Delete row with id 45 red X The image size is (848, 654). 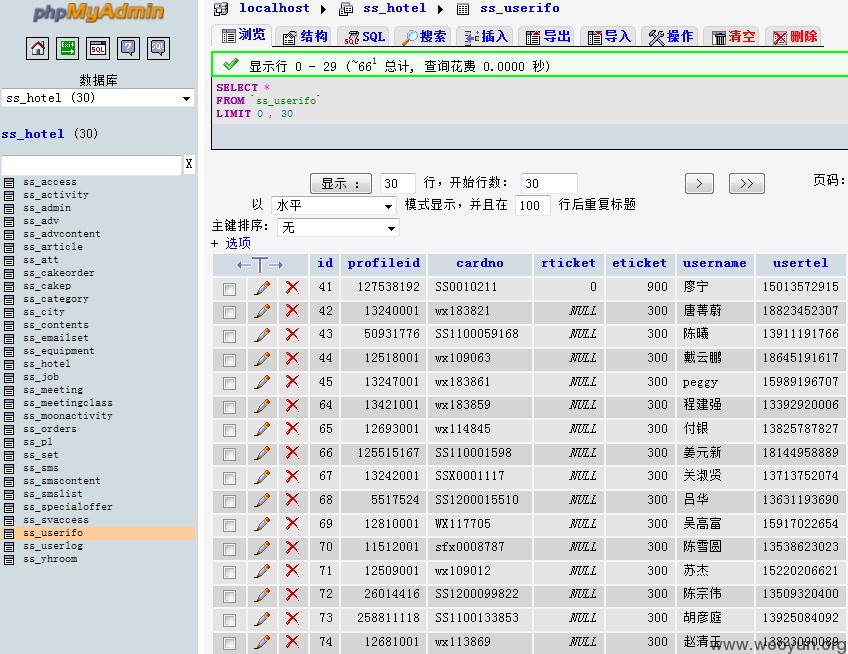point(293,382)
